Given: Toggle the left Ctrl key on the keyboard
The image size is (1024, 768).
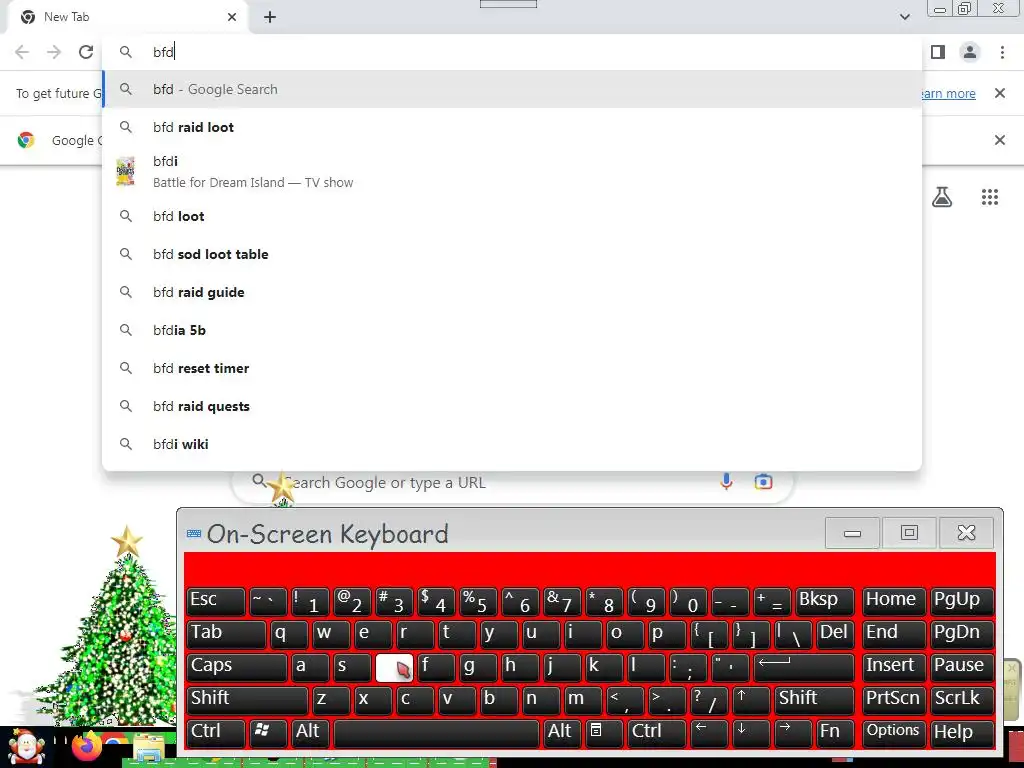Looking at the screenshot, I should 216,732.
